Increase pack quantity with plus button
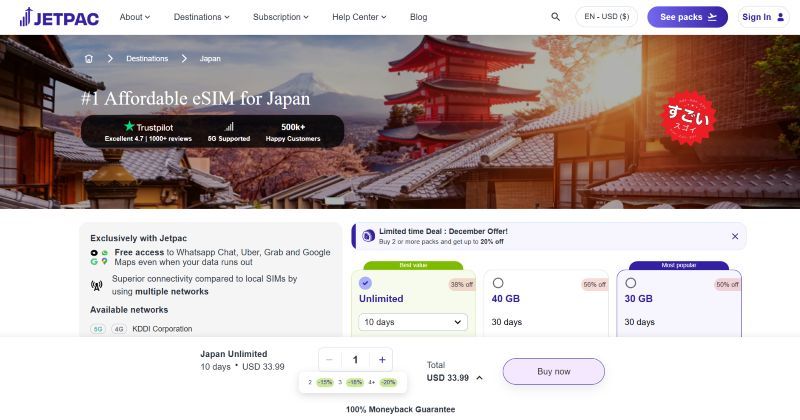This screenshot has width=800, height=420. click(x=382, y=360)
